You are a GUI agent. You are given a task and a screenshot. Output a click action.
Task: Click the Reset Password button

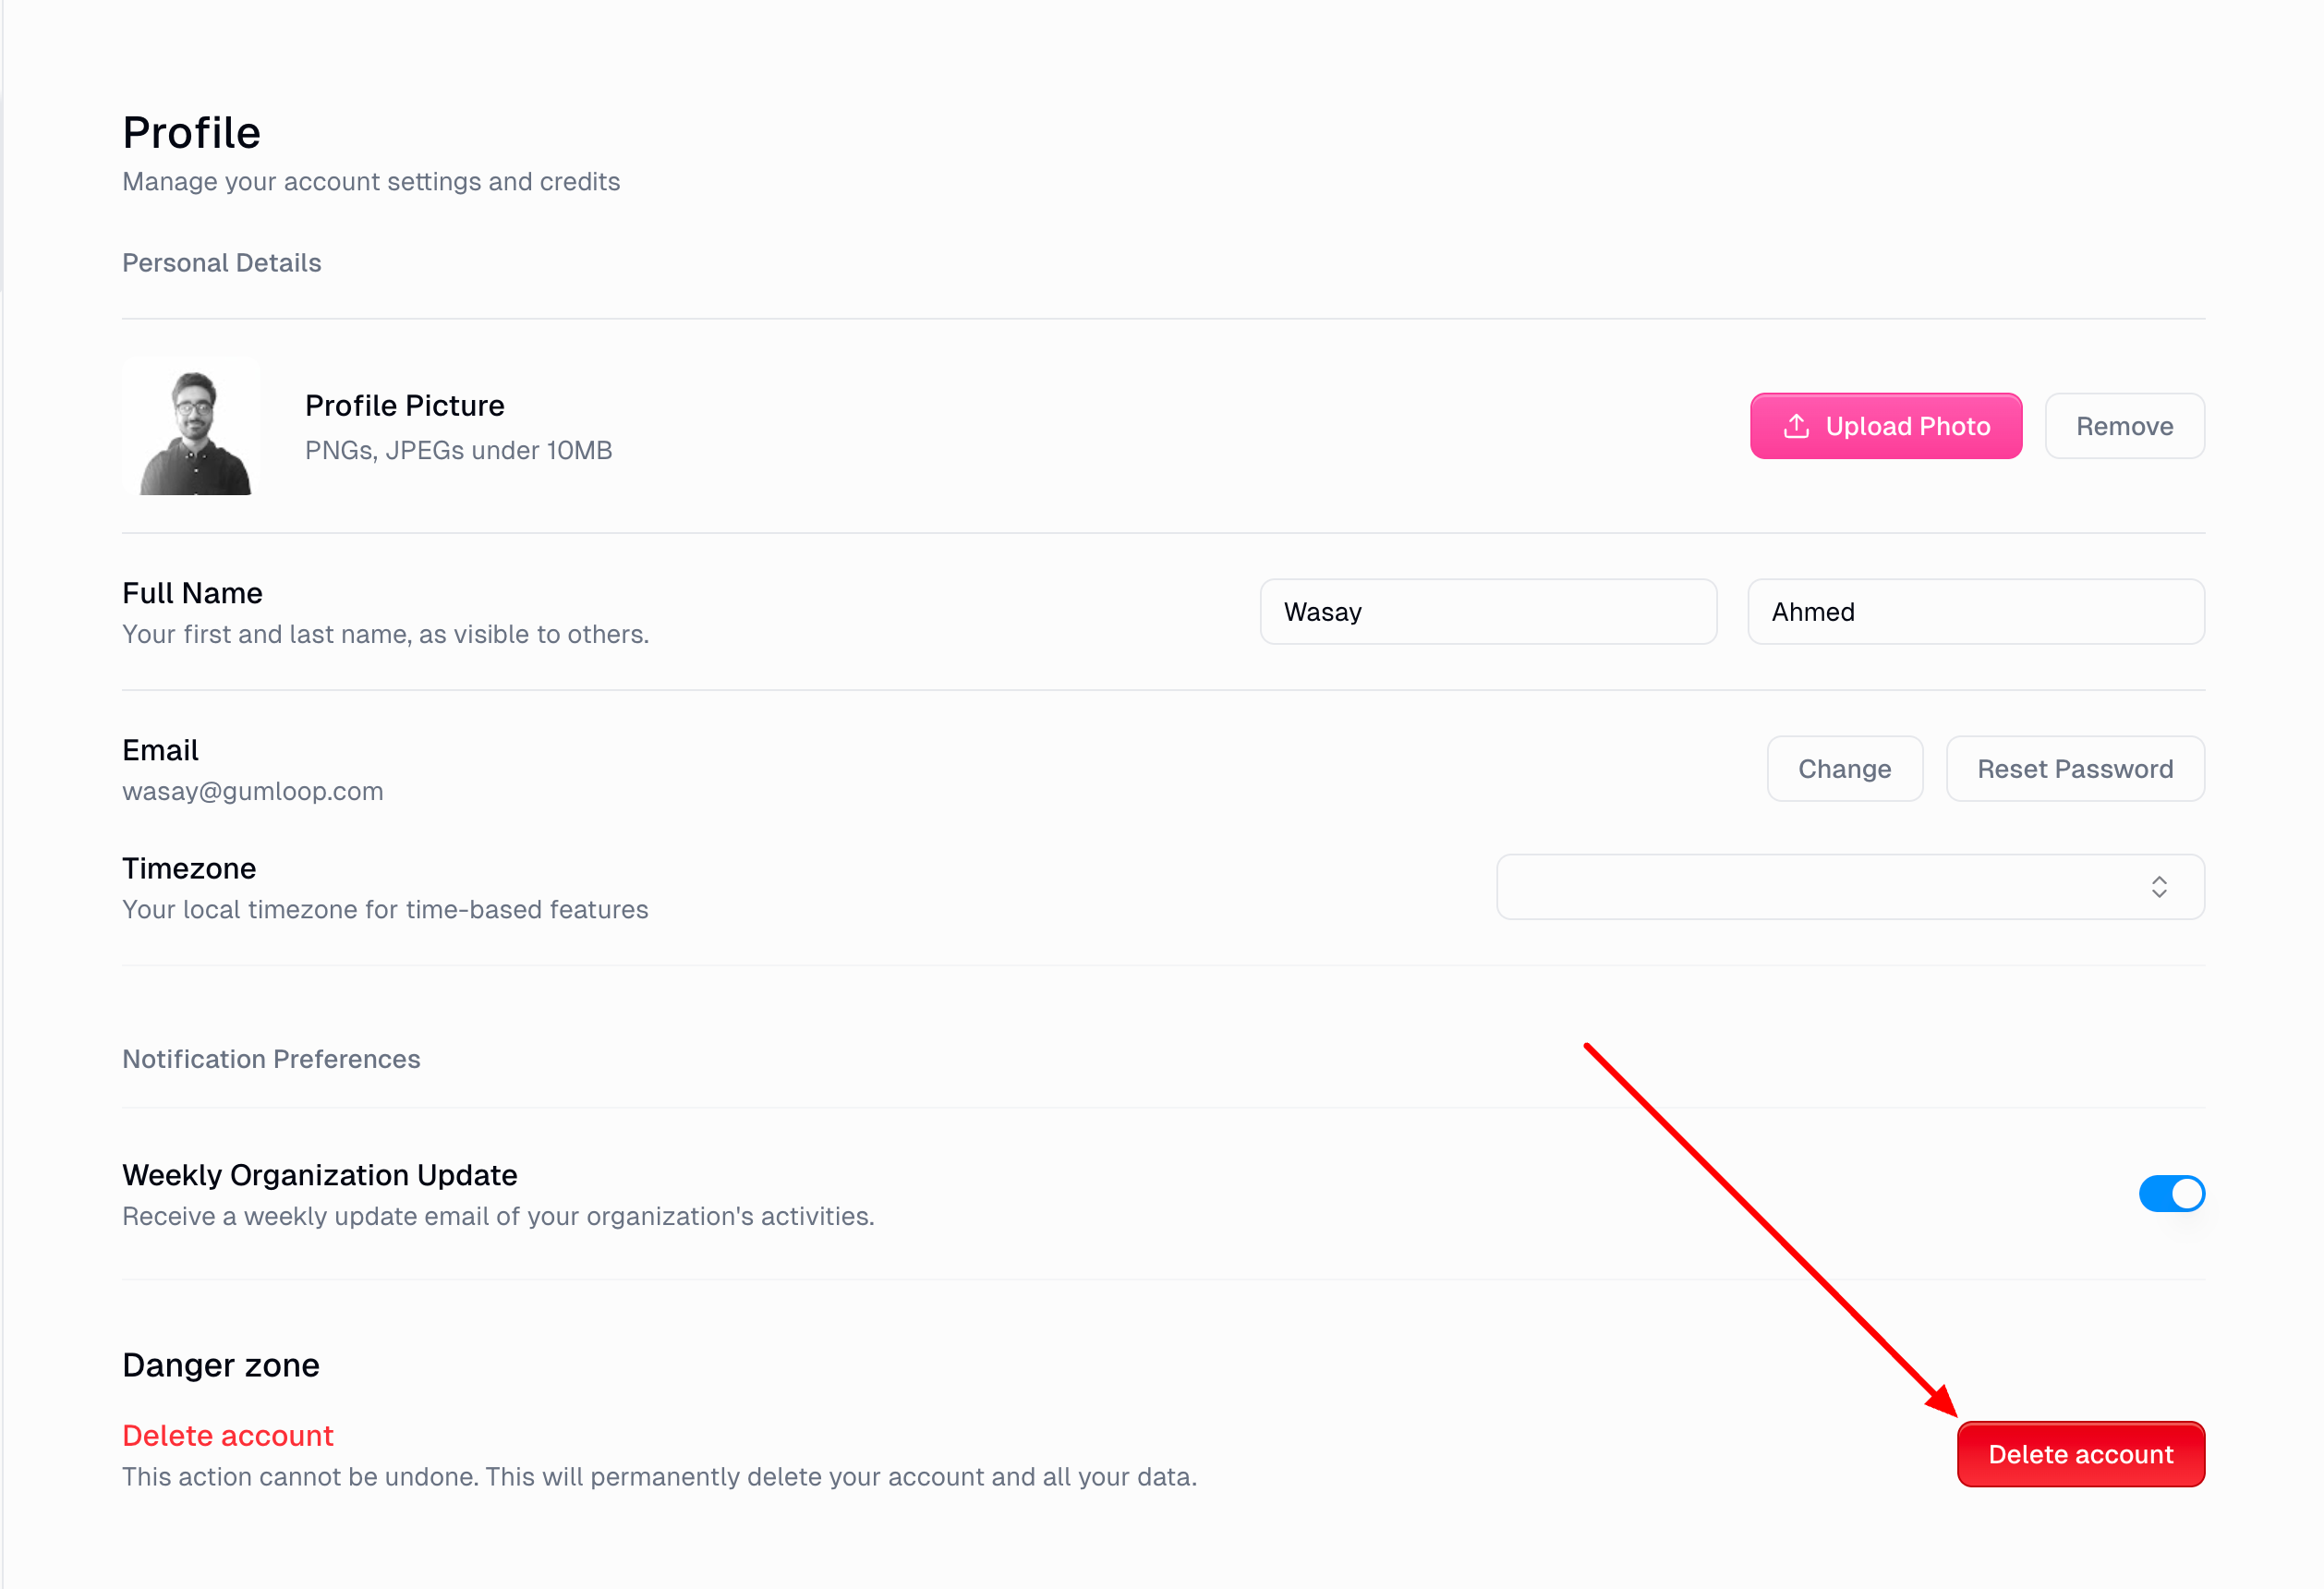[x=2075, y=769]
